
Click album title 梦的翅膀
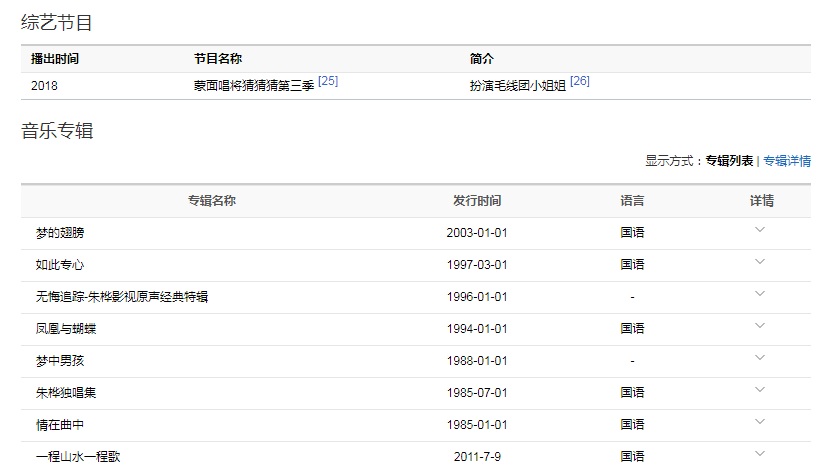tap(60, 233)
